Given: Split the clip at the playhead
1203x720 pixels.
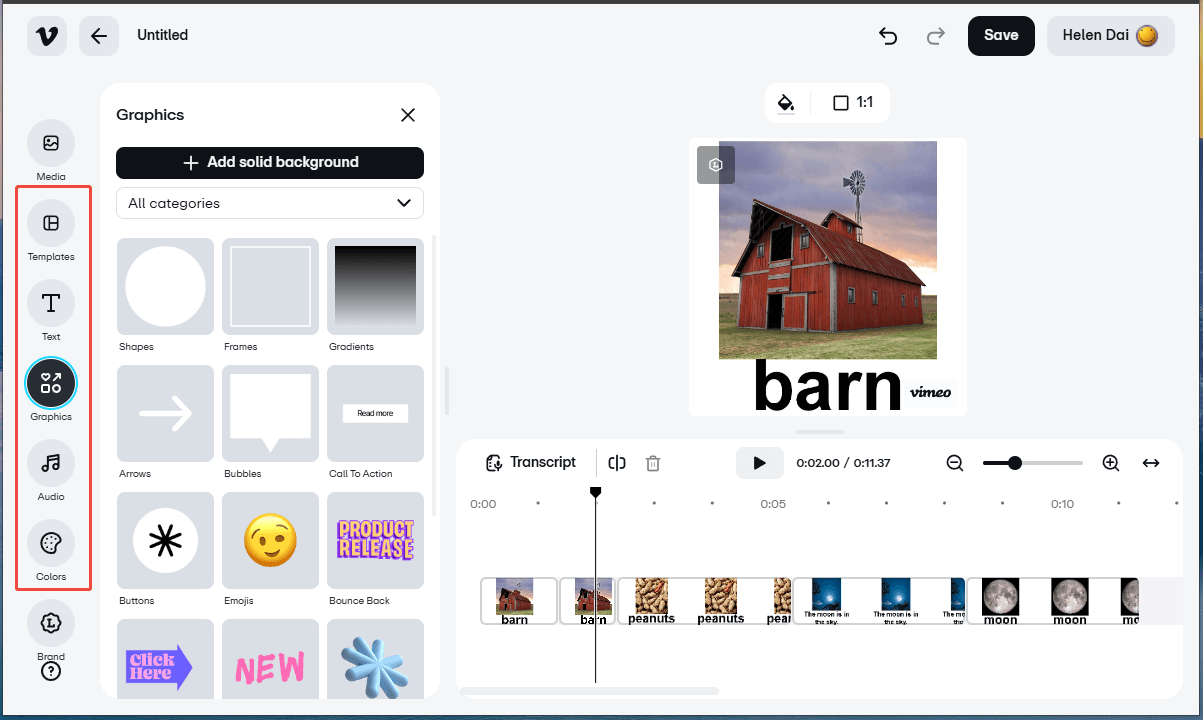Looking at the screenshot, I should [616, 462].
